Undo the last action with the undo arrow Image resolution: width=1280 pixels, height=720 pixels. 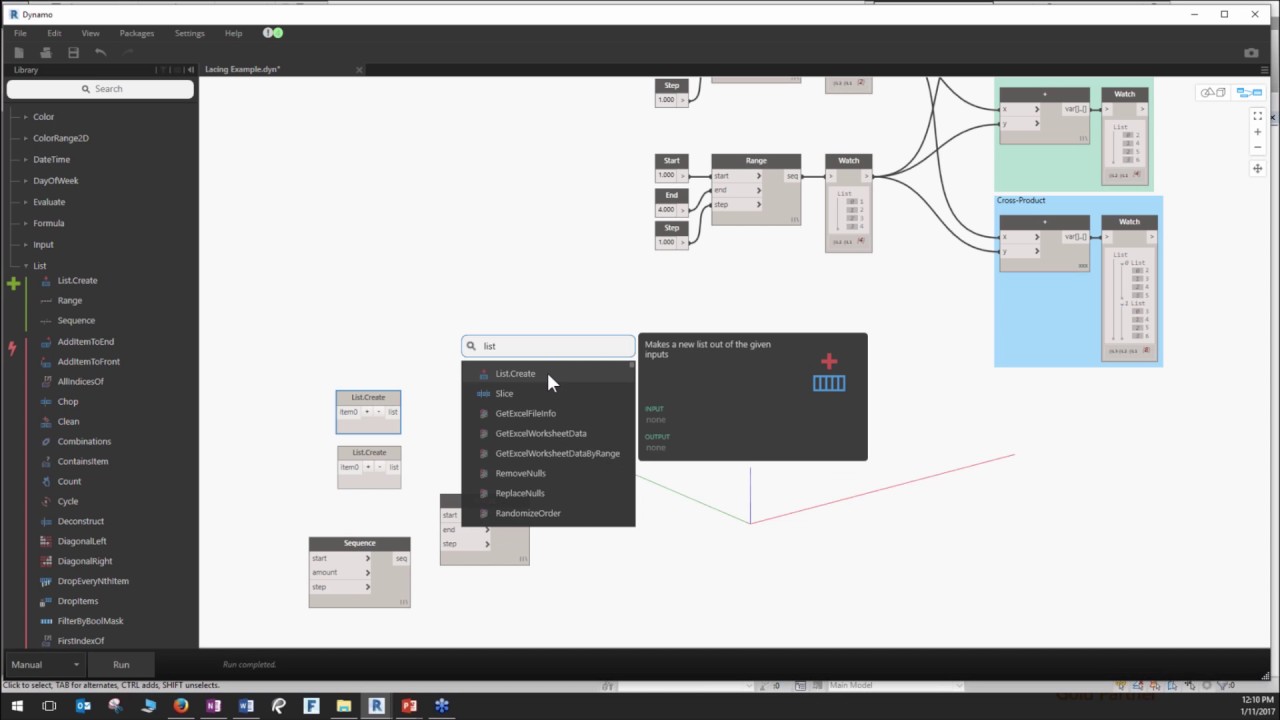[100, 52]
